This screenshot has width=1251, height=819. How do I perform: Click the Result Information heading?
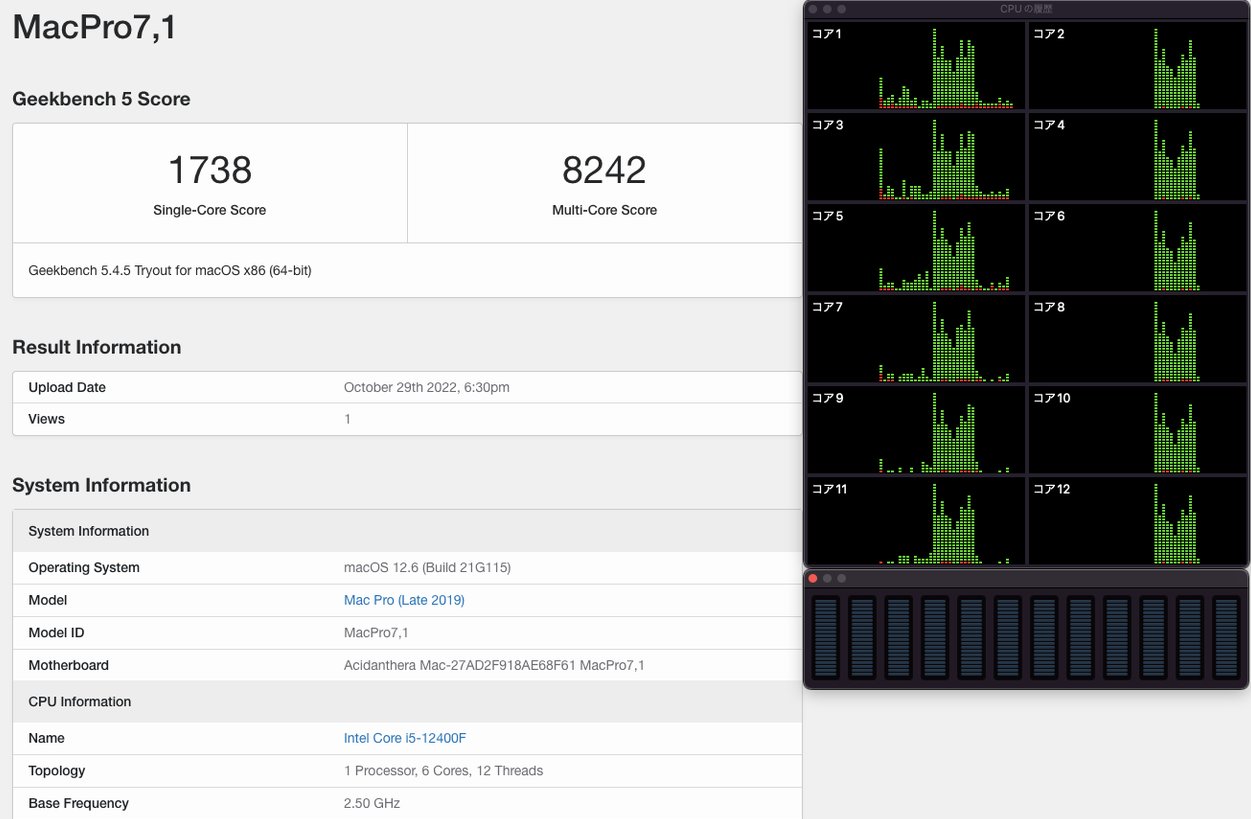point(97,347)
